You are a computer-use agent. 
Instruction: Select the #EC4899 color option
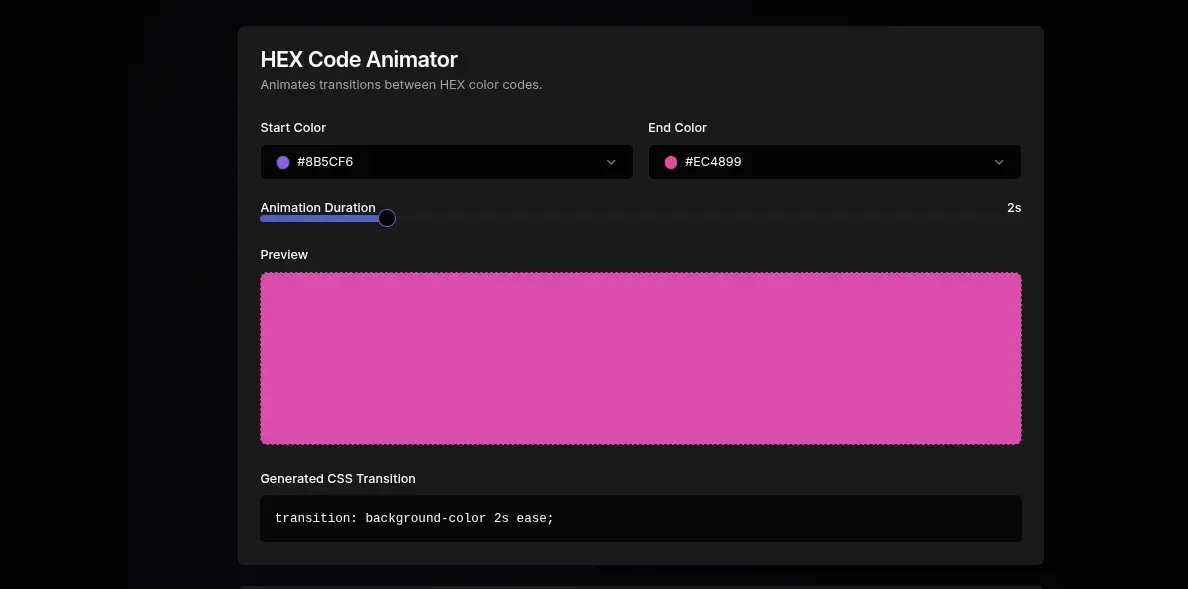click(x=711, y=161)
